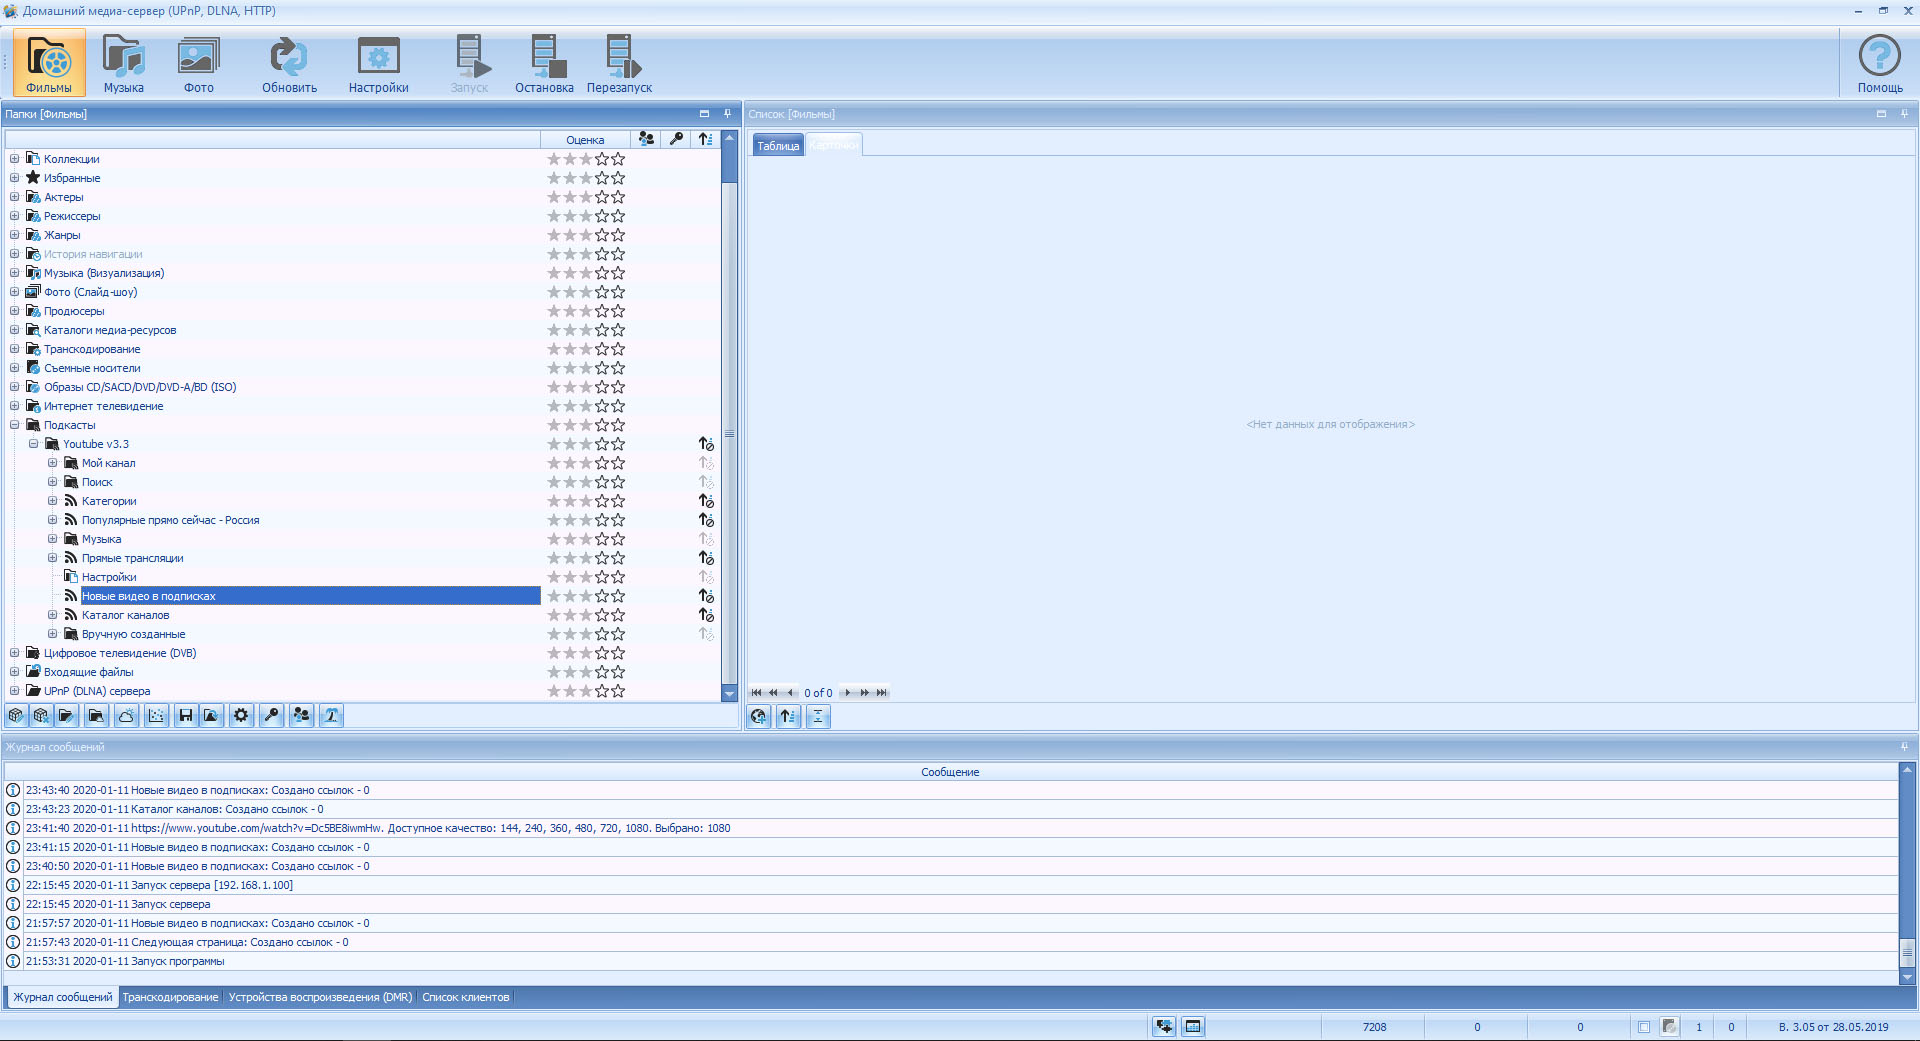The height and width of the screenshot is (1041, 1920).
Task: Restart the server with Перезапуск
Action: [x=619, y=64]
